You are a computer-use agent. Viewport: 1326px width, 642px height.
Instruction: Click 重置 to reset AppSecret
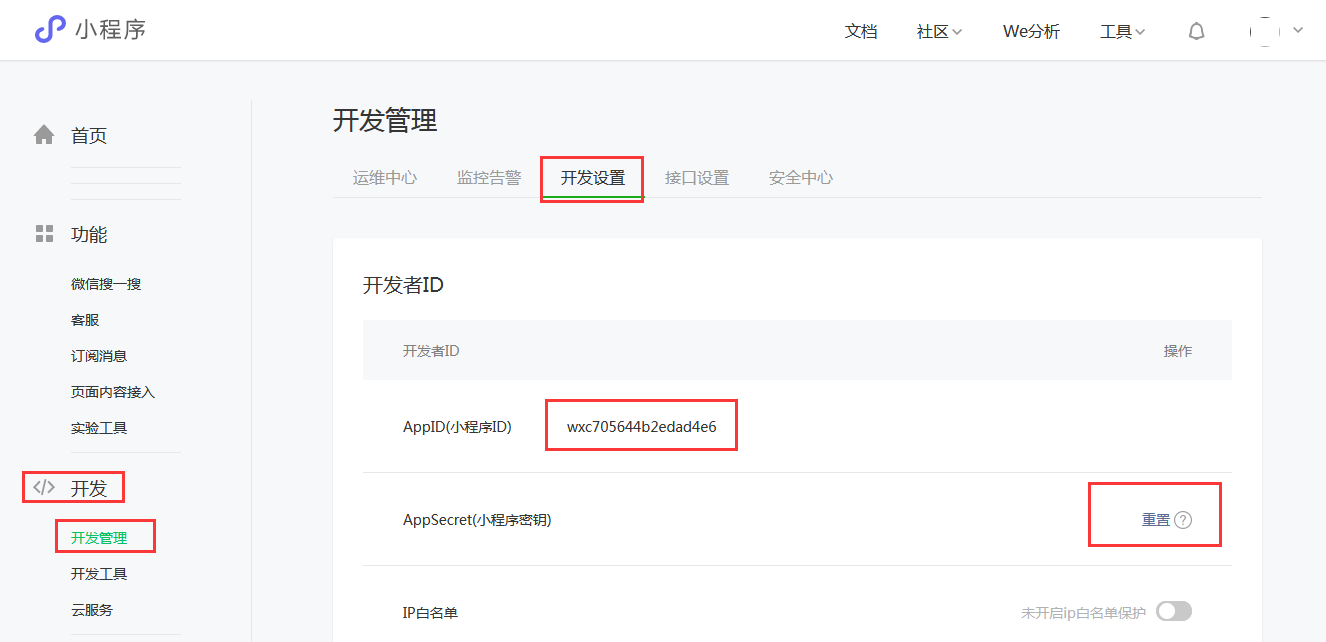tap(1155, 520)
